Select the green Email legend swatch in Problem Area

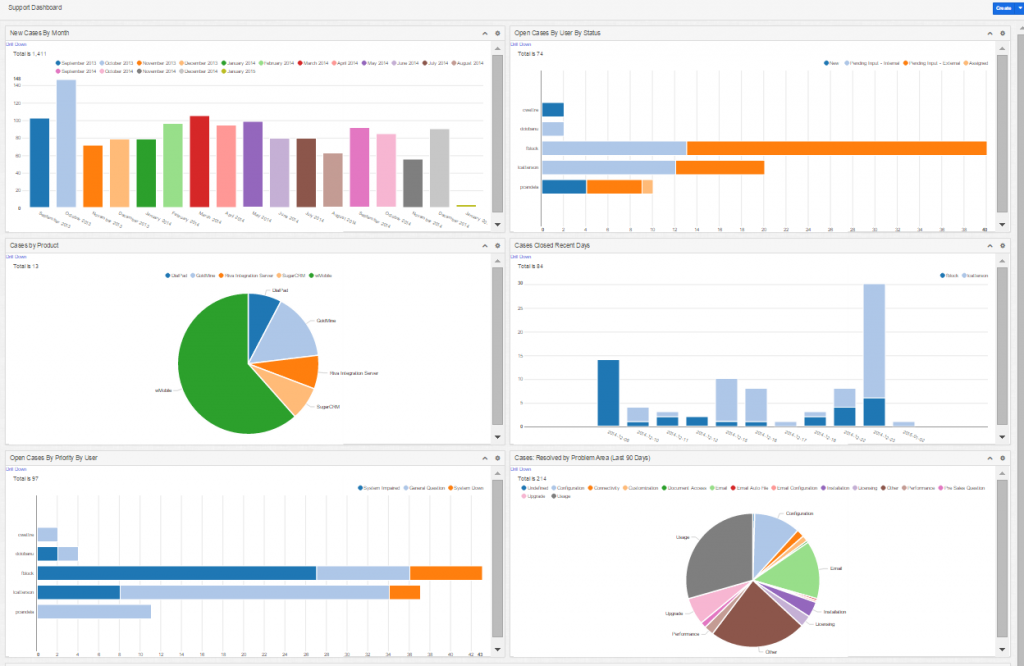712,487
